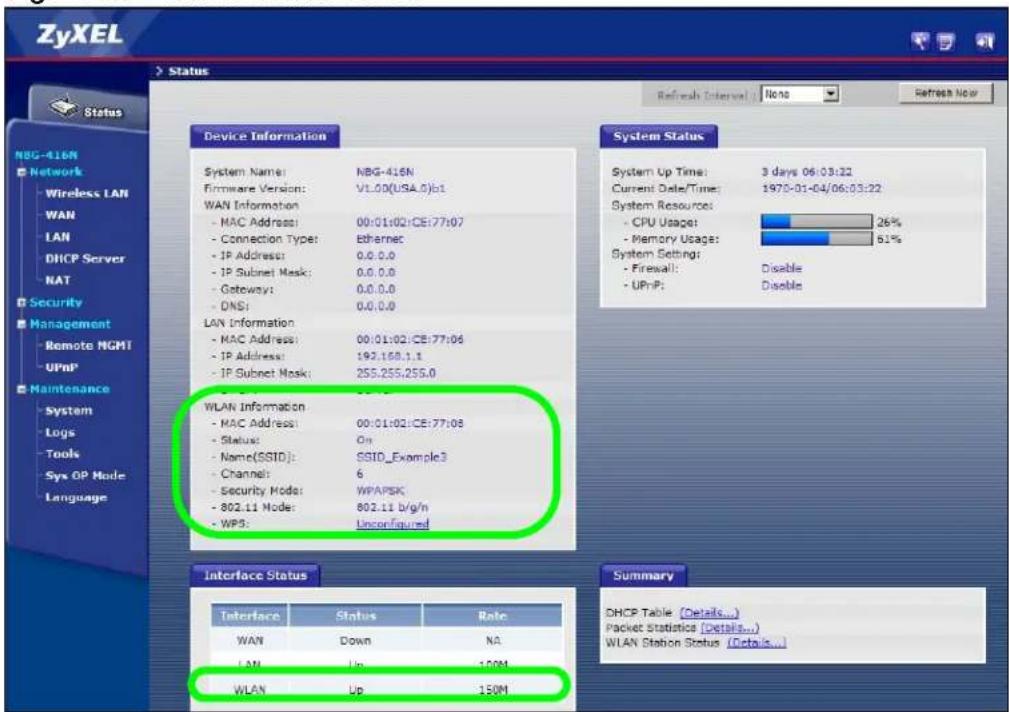Click WLAN MAC address 00:01:02:CE:77:08
1009x712 pixels.
point(410,423)
